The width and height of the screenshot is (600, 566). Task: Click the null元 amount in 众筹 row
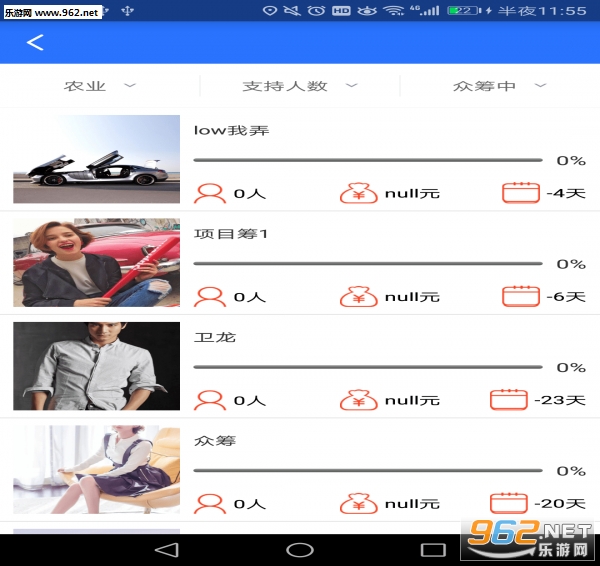[x=412, y=504]
